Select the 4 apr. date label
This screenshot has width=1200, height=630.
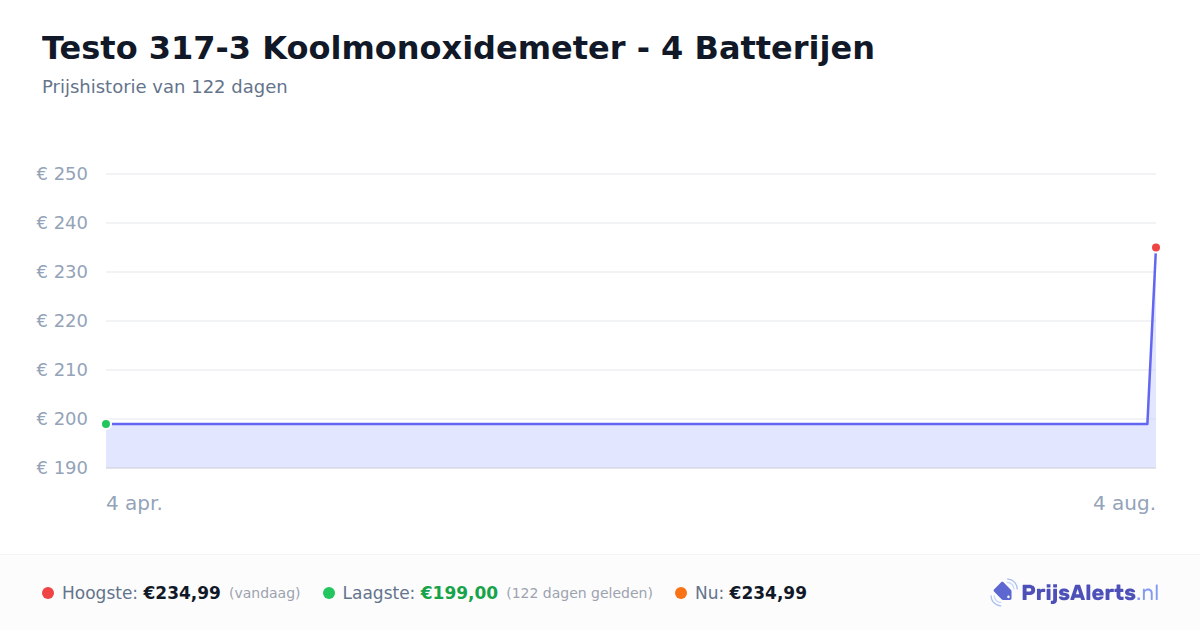pyautogui.click(x=134, y=503)
